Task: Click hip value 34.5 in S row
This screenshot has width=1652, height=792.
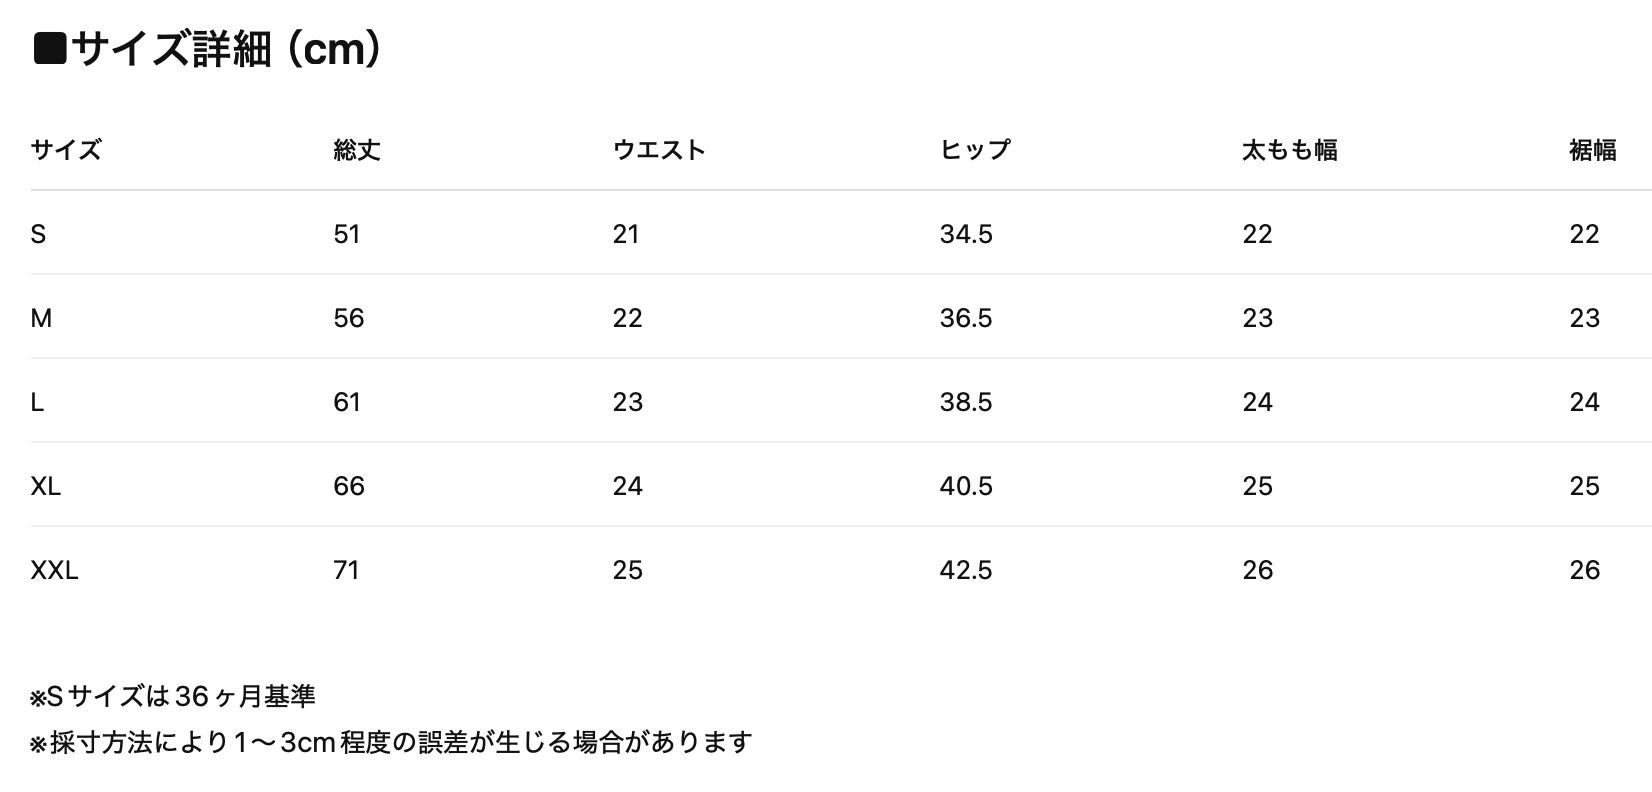Action: pos(966,234)
